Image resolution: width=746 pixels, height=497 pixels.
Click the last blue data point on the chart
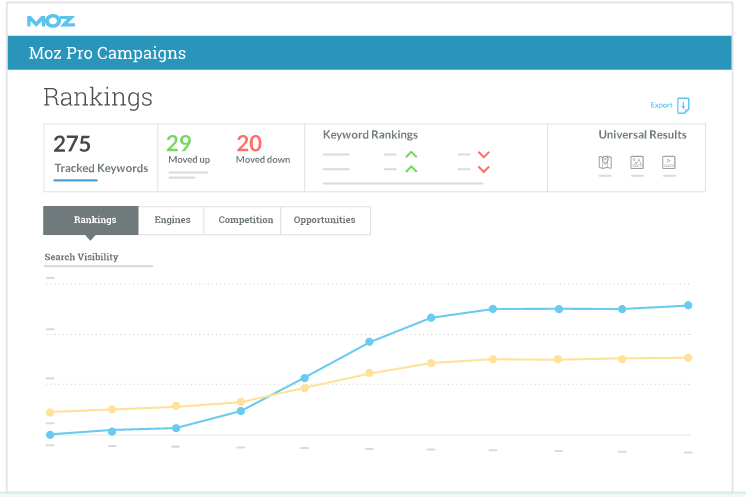pyautogui.click(x=688, y=305)
